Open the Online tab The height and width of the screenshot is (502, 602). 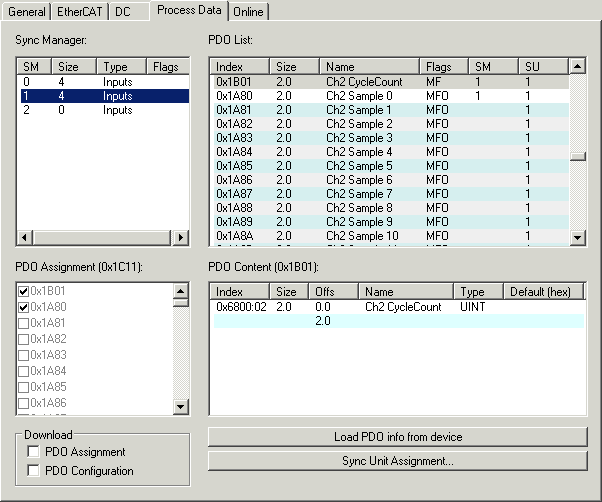(x=248, y=12)
